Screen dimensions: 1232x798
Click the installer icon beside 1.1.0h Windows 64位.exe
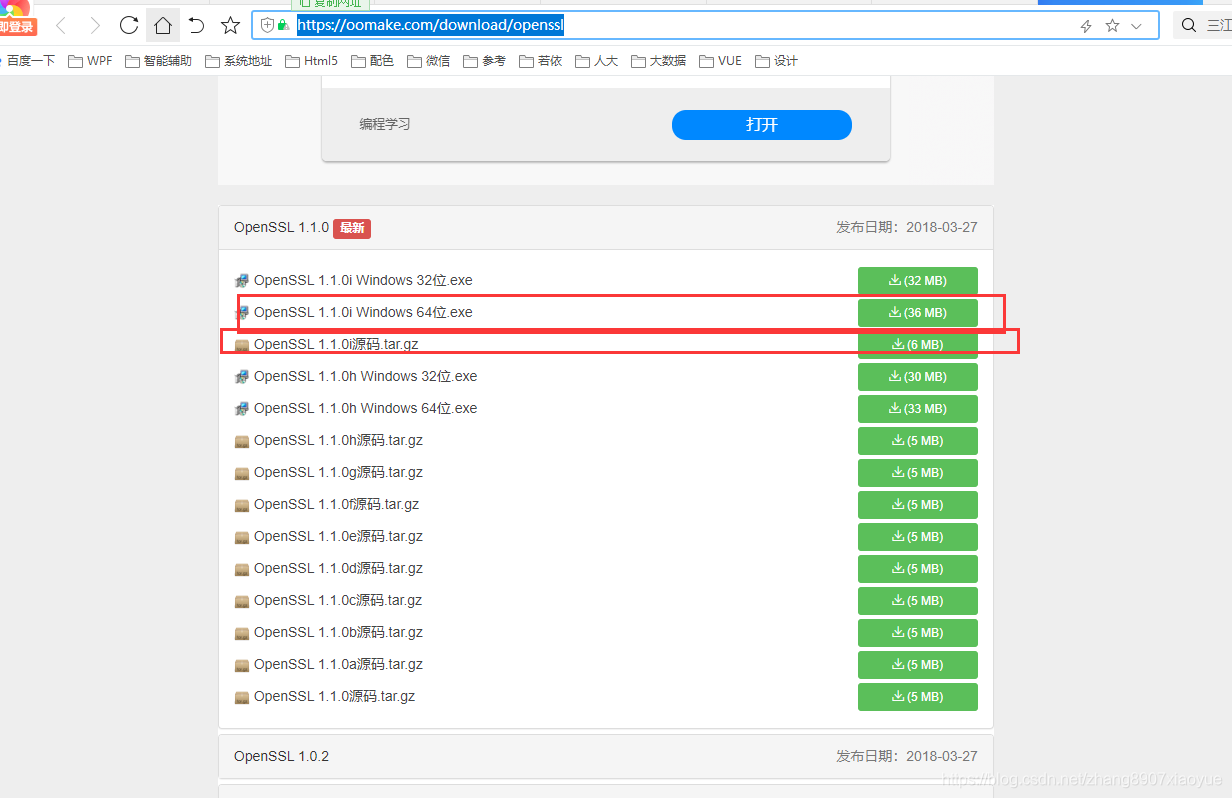(241, 409)
